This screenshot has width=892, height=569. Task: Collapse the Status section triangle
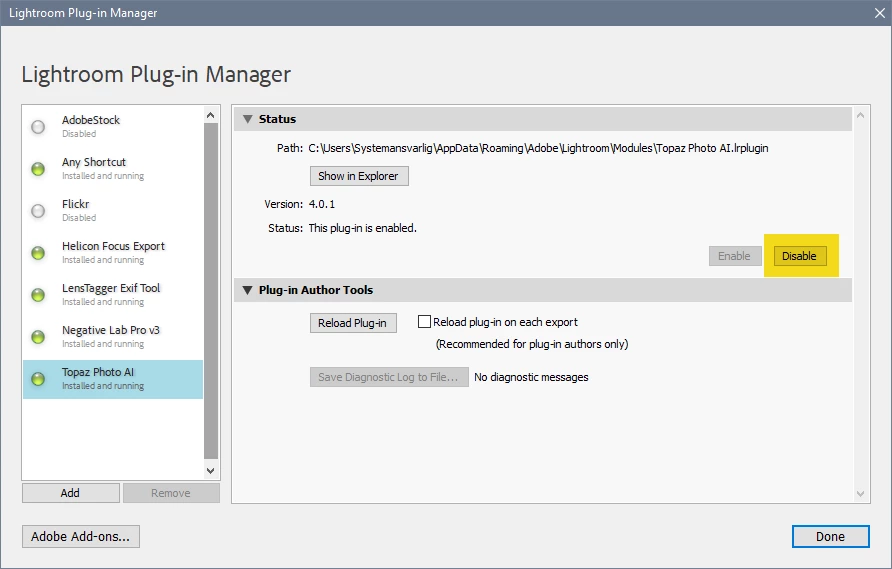[x=247, y=119]
